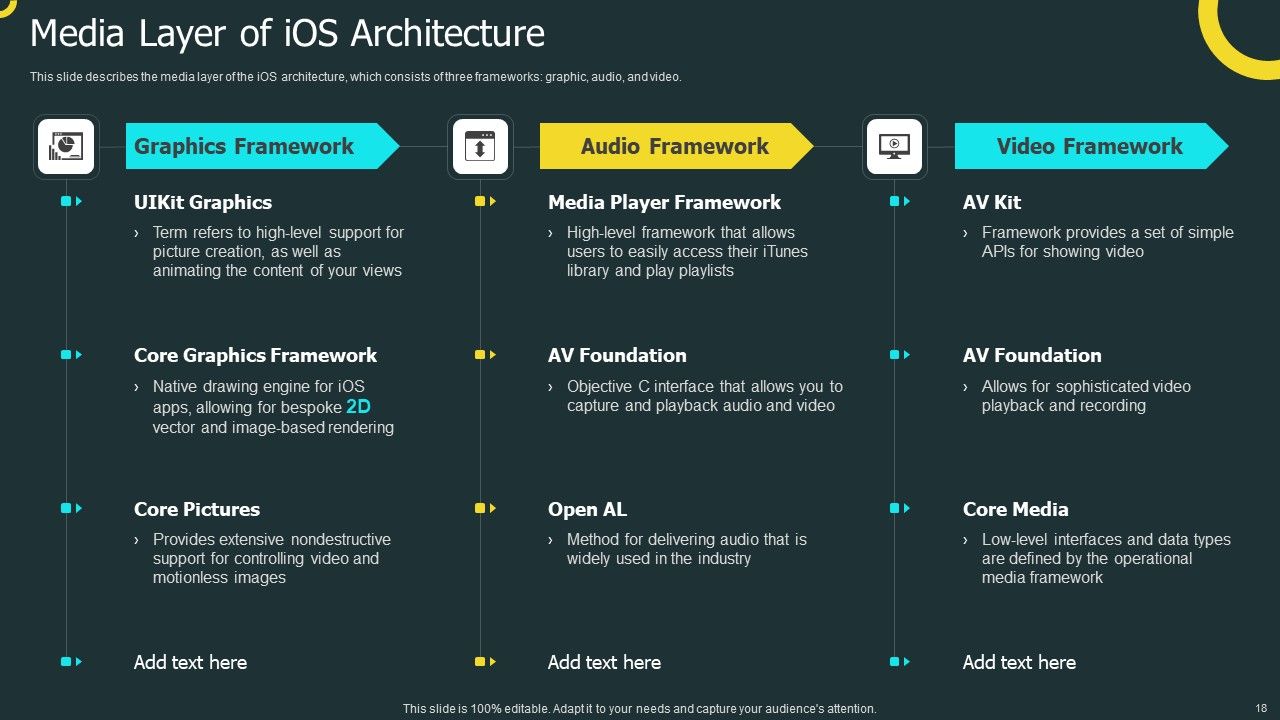Image resolution: width=1280 pixels, height=720 pixels.
Task: Click the Audio Framework up-down arrow icon
Action: (x=480, y=147)
